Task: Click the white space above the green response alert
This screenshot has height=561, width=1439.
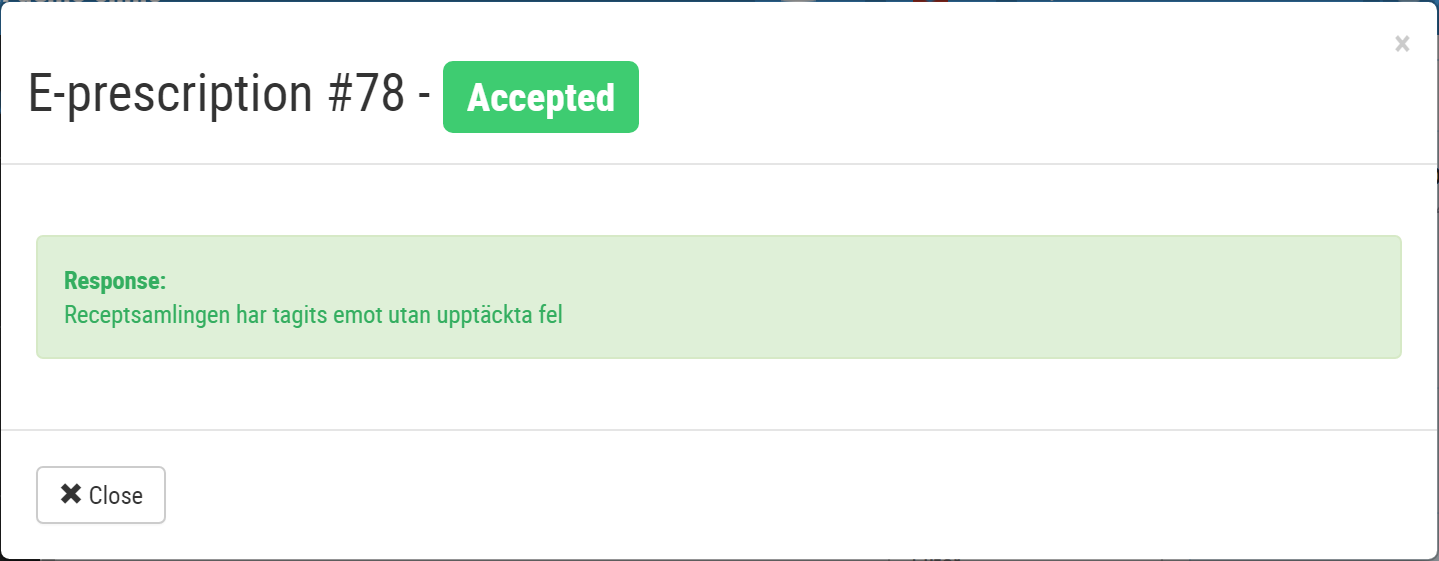Action: click(719, 200)
